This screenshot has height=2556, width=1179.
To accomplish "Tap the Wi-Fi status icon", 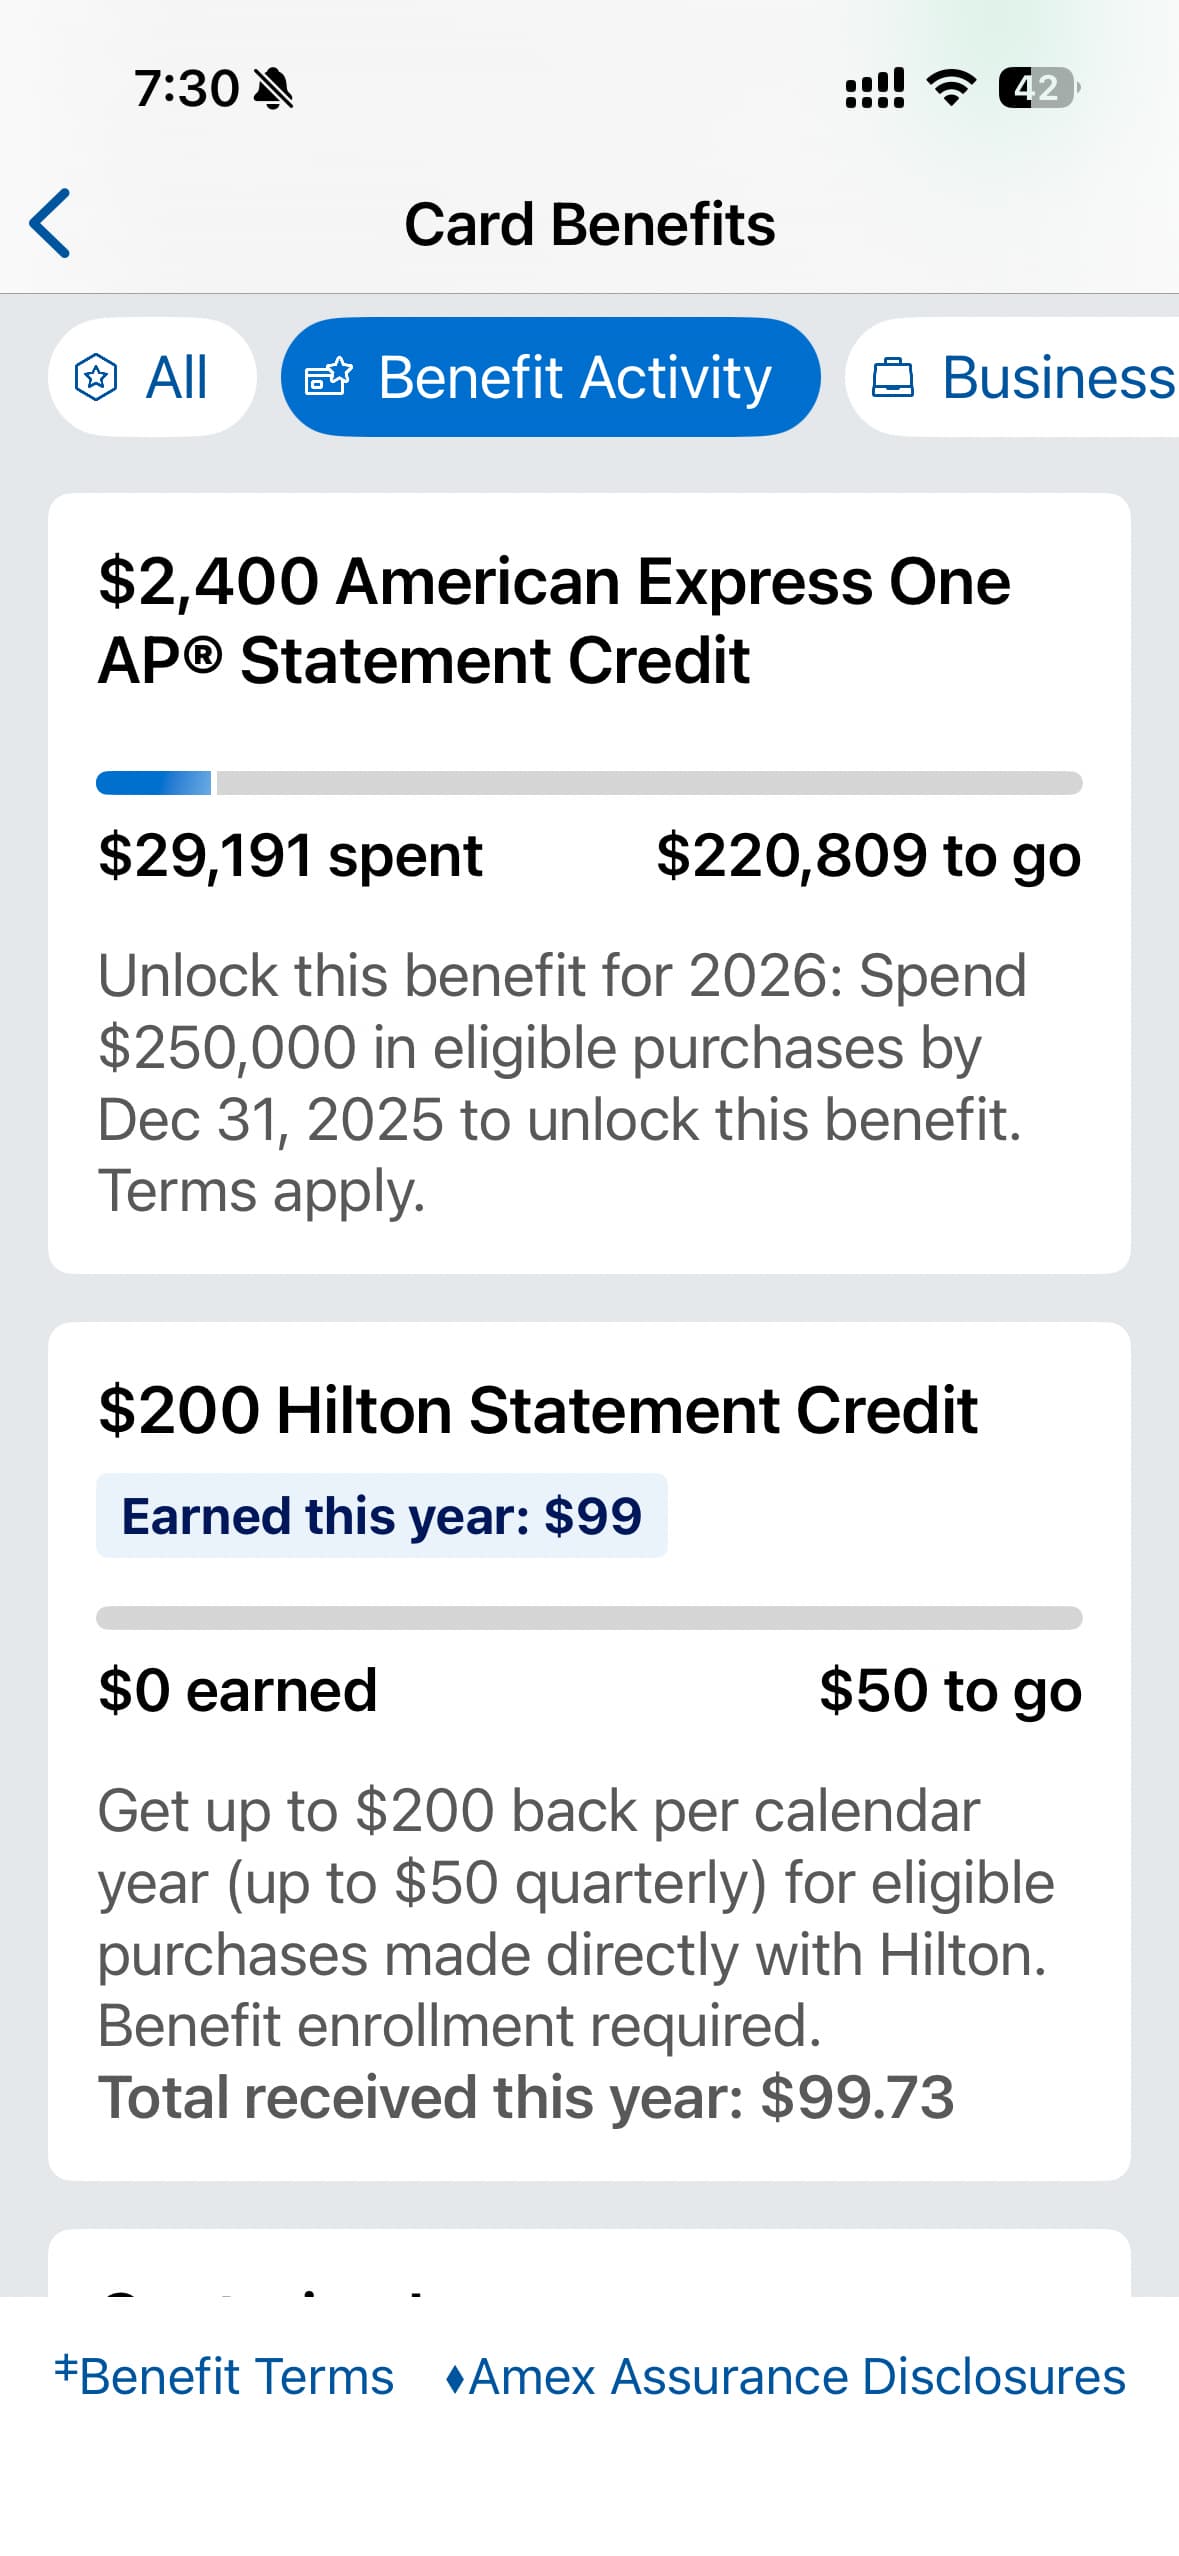I will pyautogui.click(x=951, y=88).
